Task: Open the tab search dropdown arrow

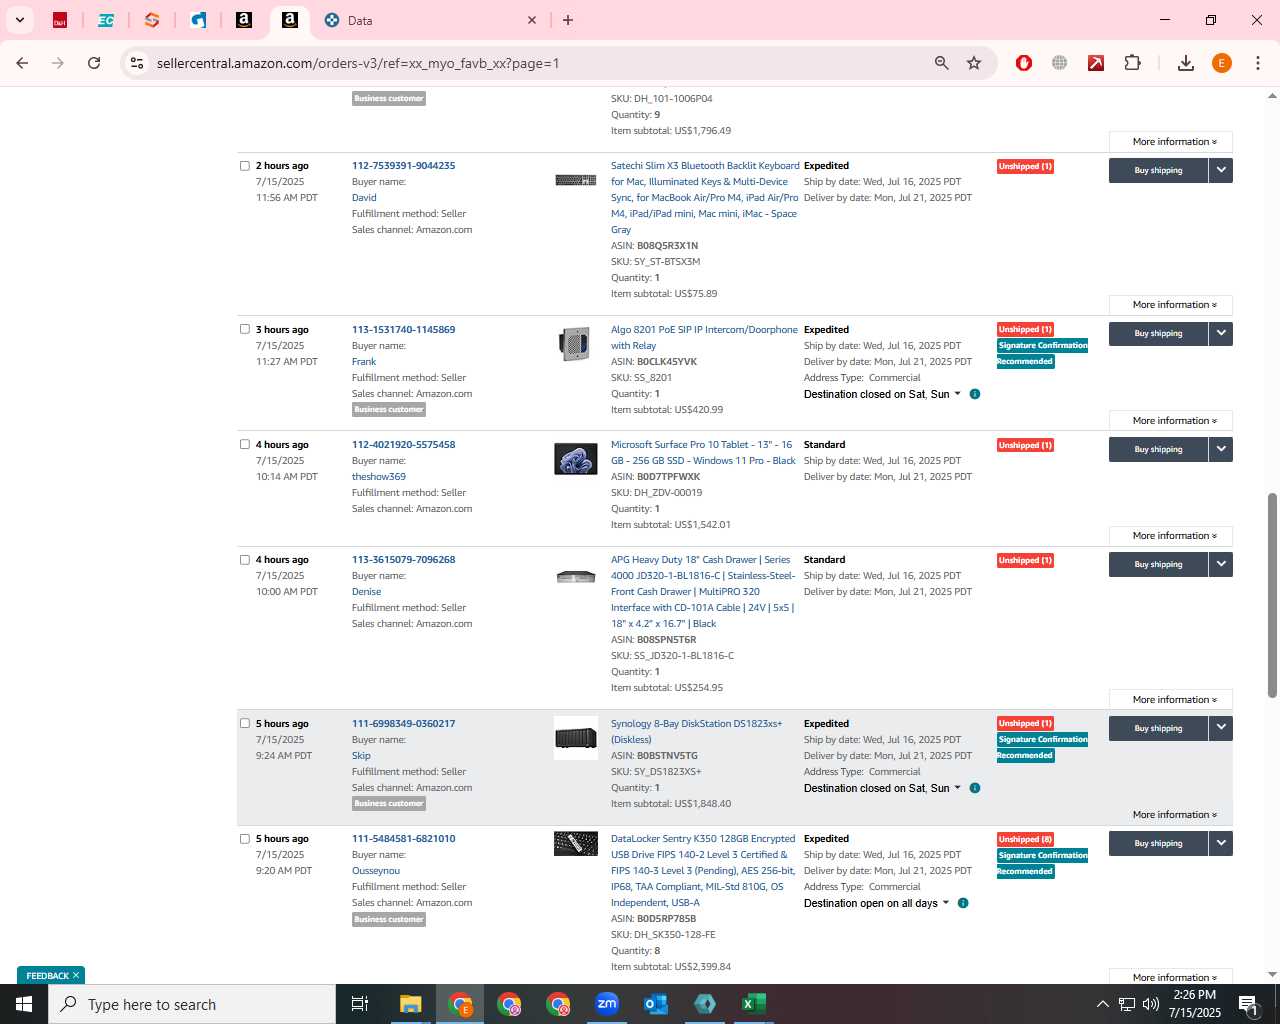Action: coord(19,20)
